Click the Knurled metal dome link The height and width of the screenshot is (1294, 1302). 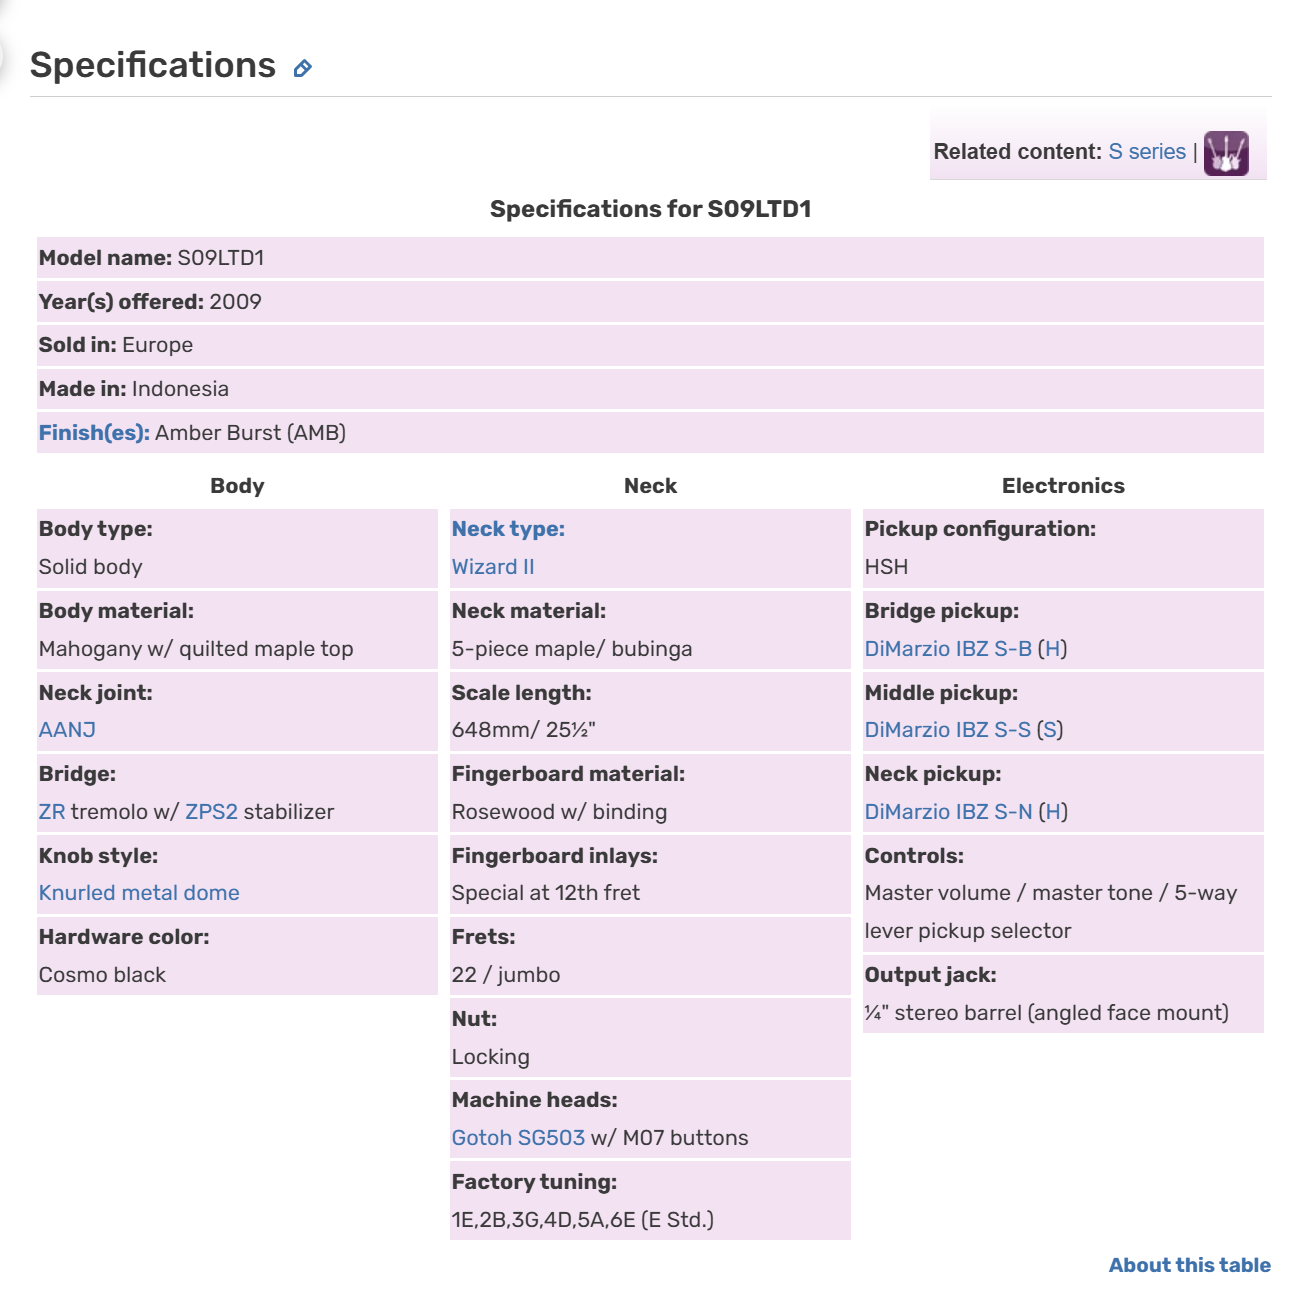tap(139, 893)
